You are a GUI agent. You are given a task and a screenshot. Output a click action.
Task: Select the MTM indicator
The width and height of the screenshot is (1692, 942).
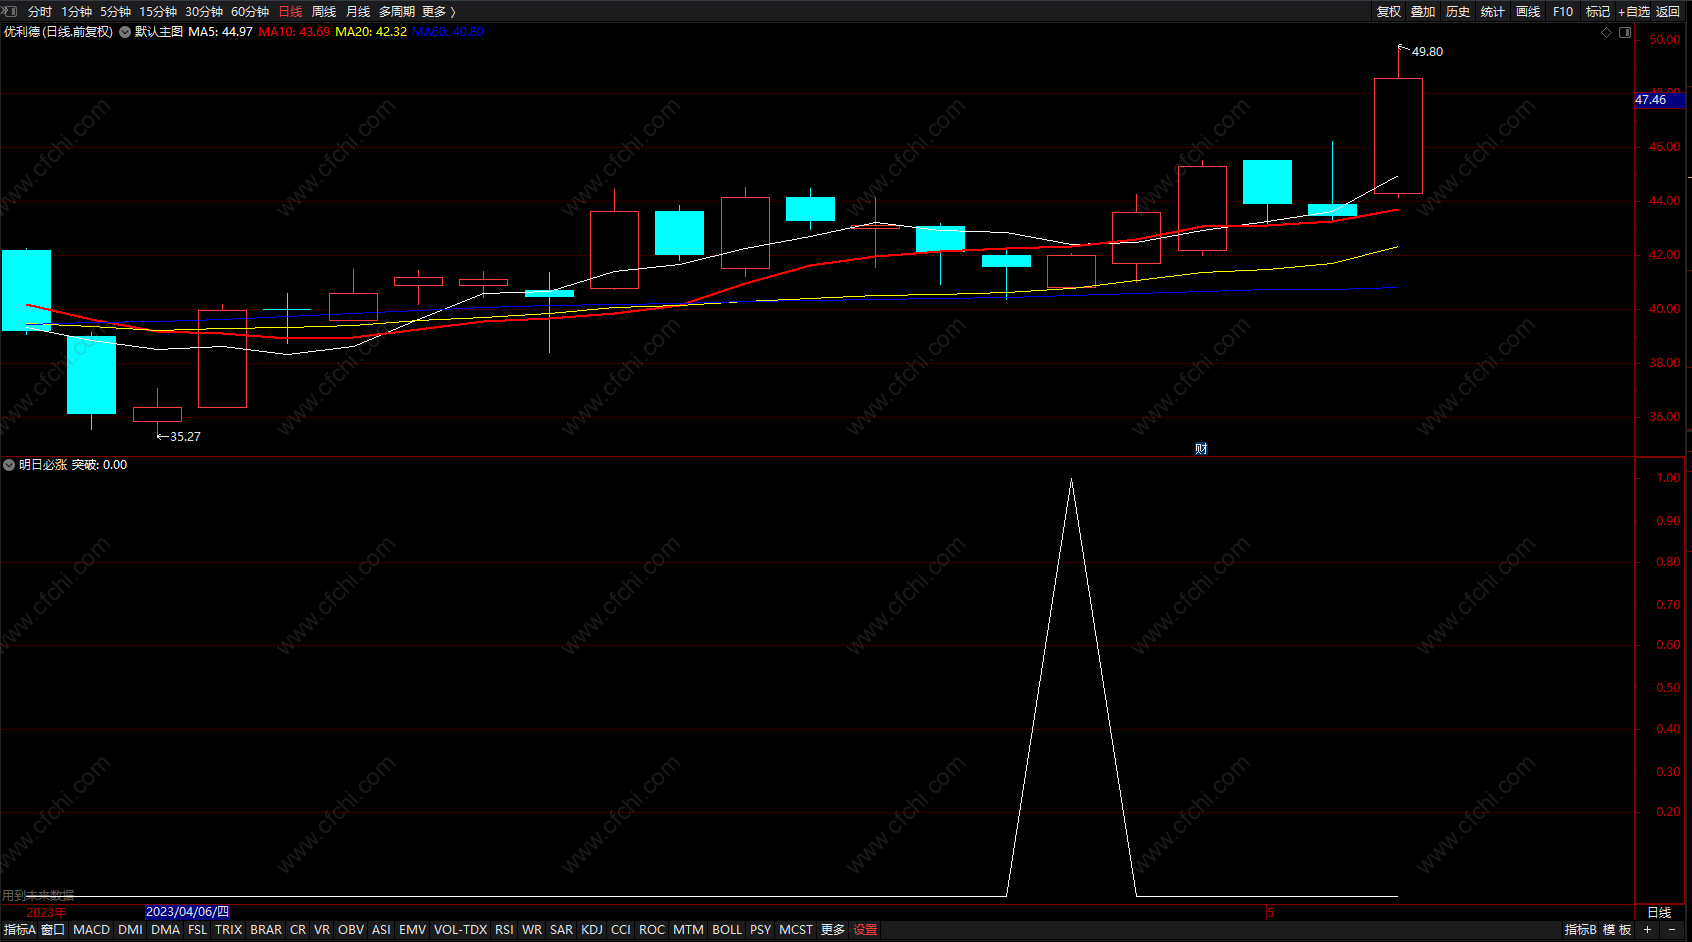(688, 930)
